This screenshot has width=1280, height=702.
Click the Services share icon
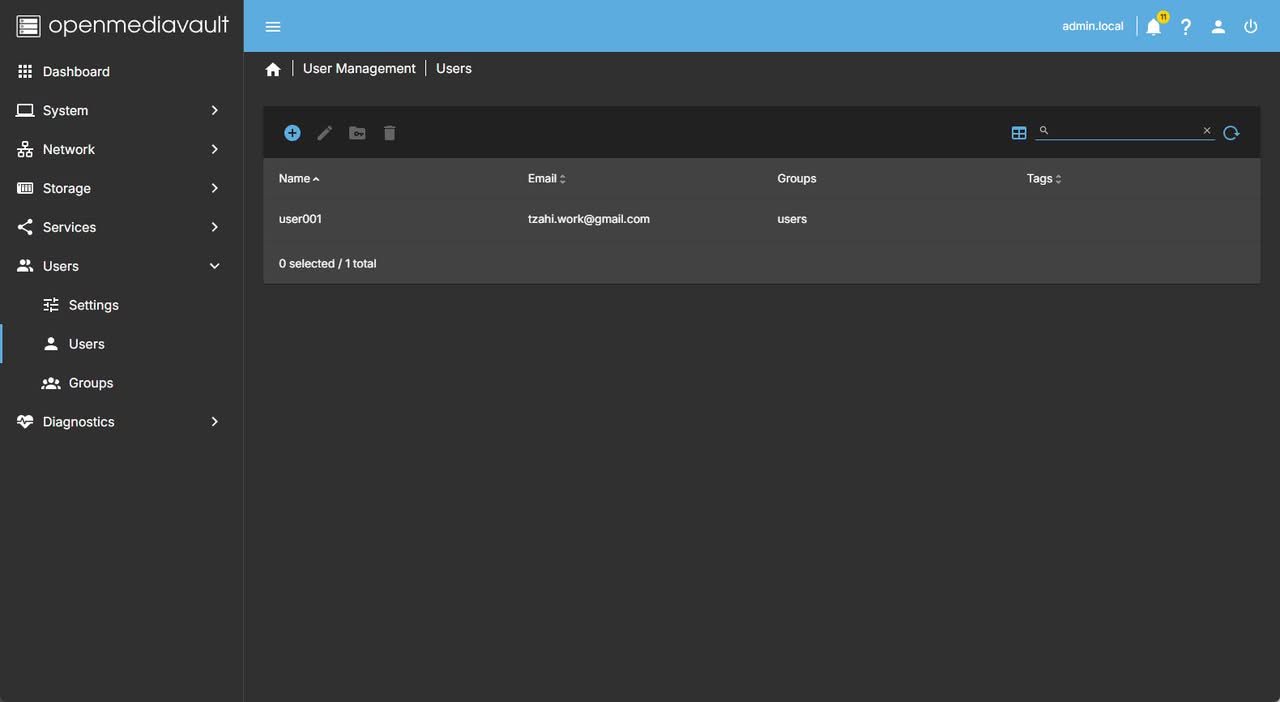[x=25, y=228]
